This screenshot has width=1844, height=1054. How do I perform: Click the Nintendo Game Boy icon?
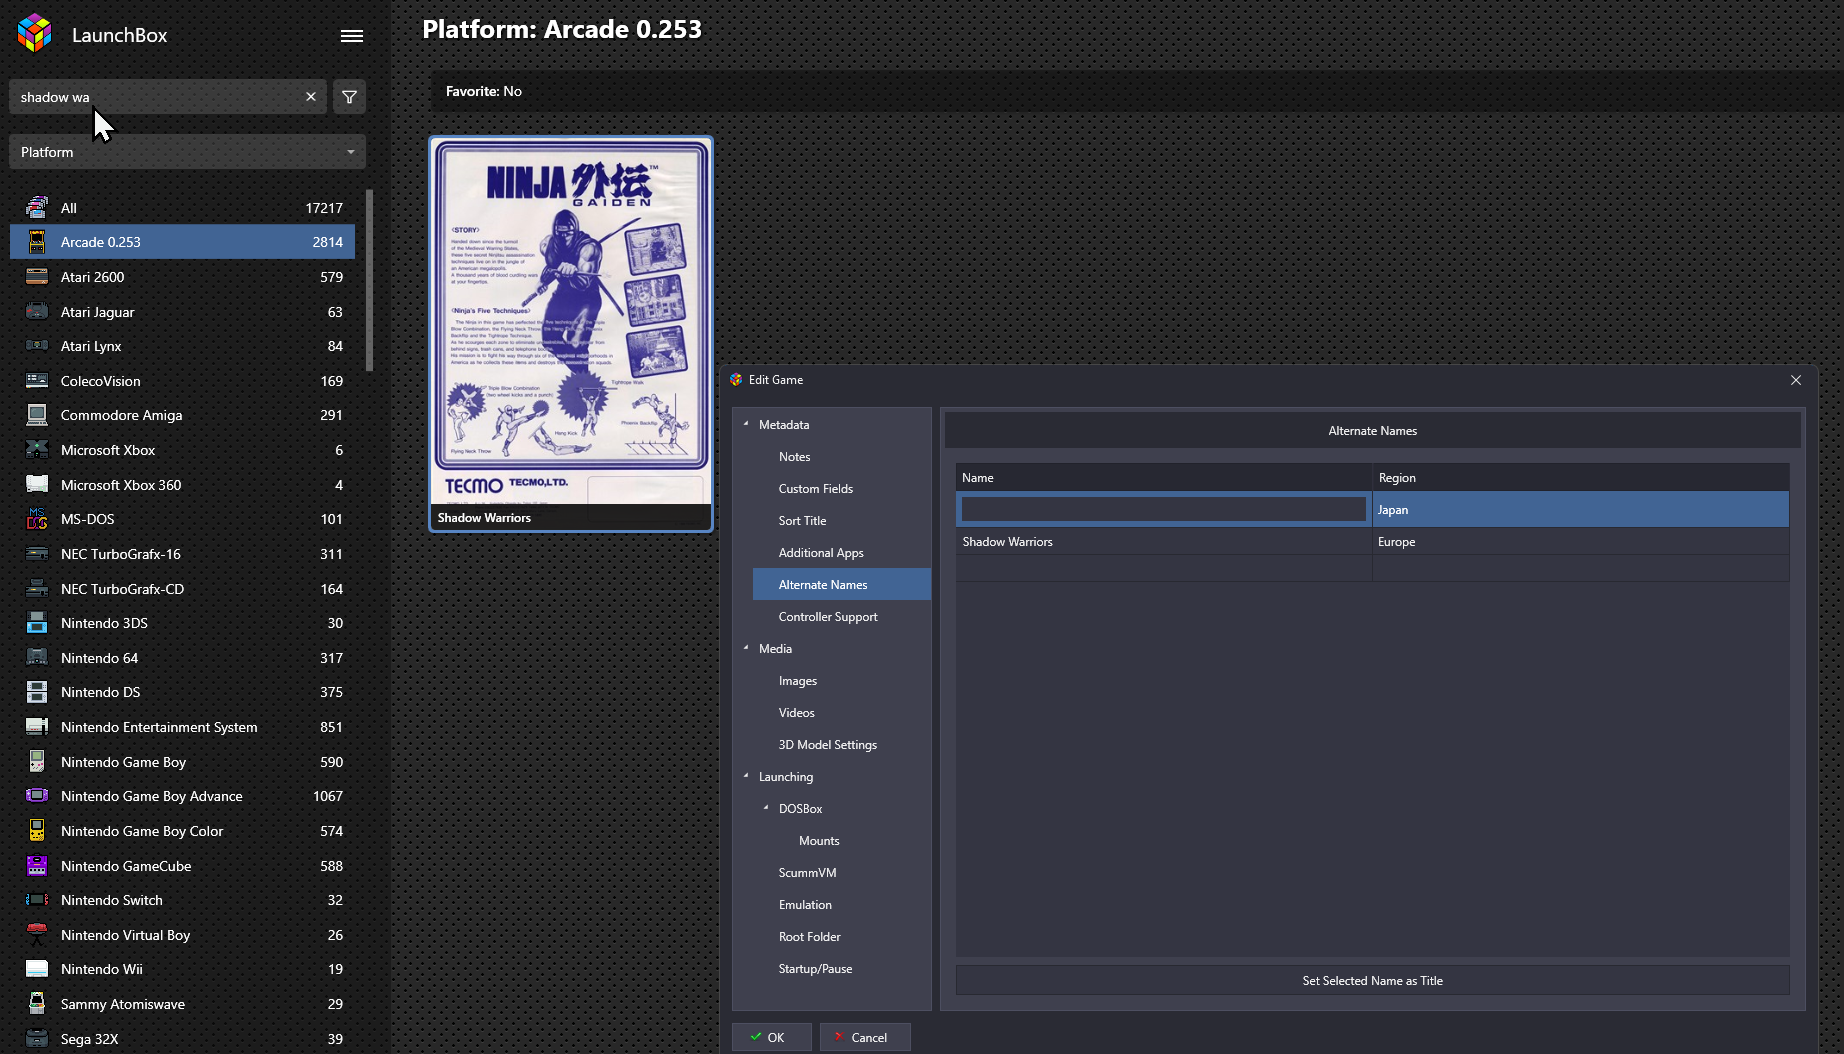37,762
